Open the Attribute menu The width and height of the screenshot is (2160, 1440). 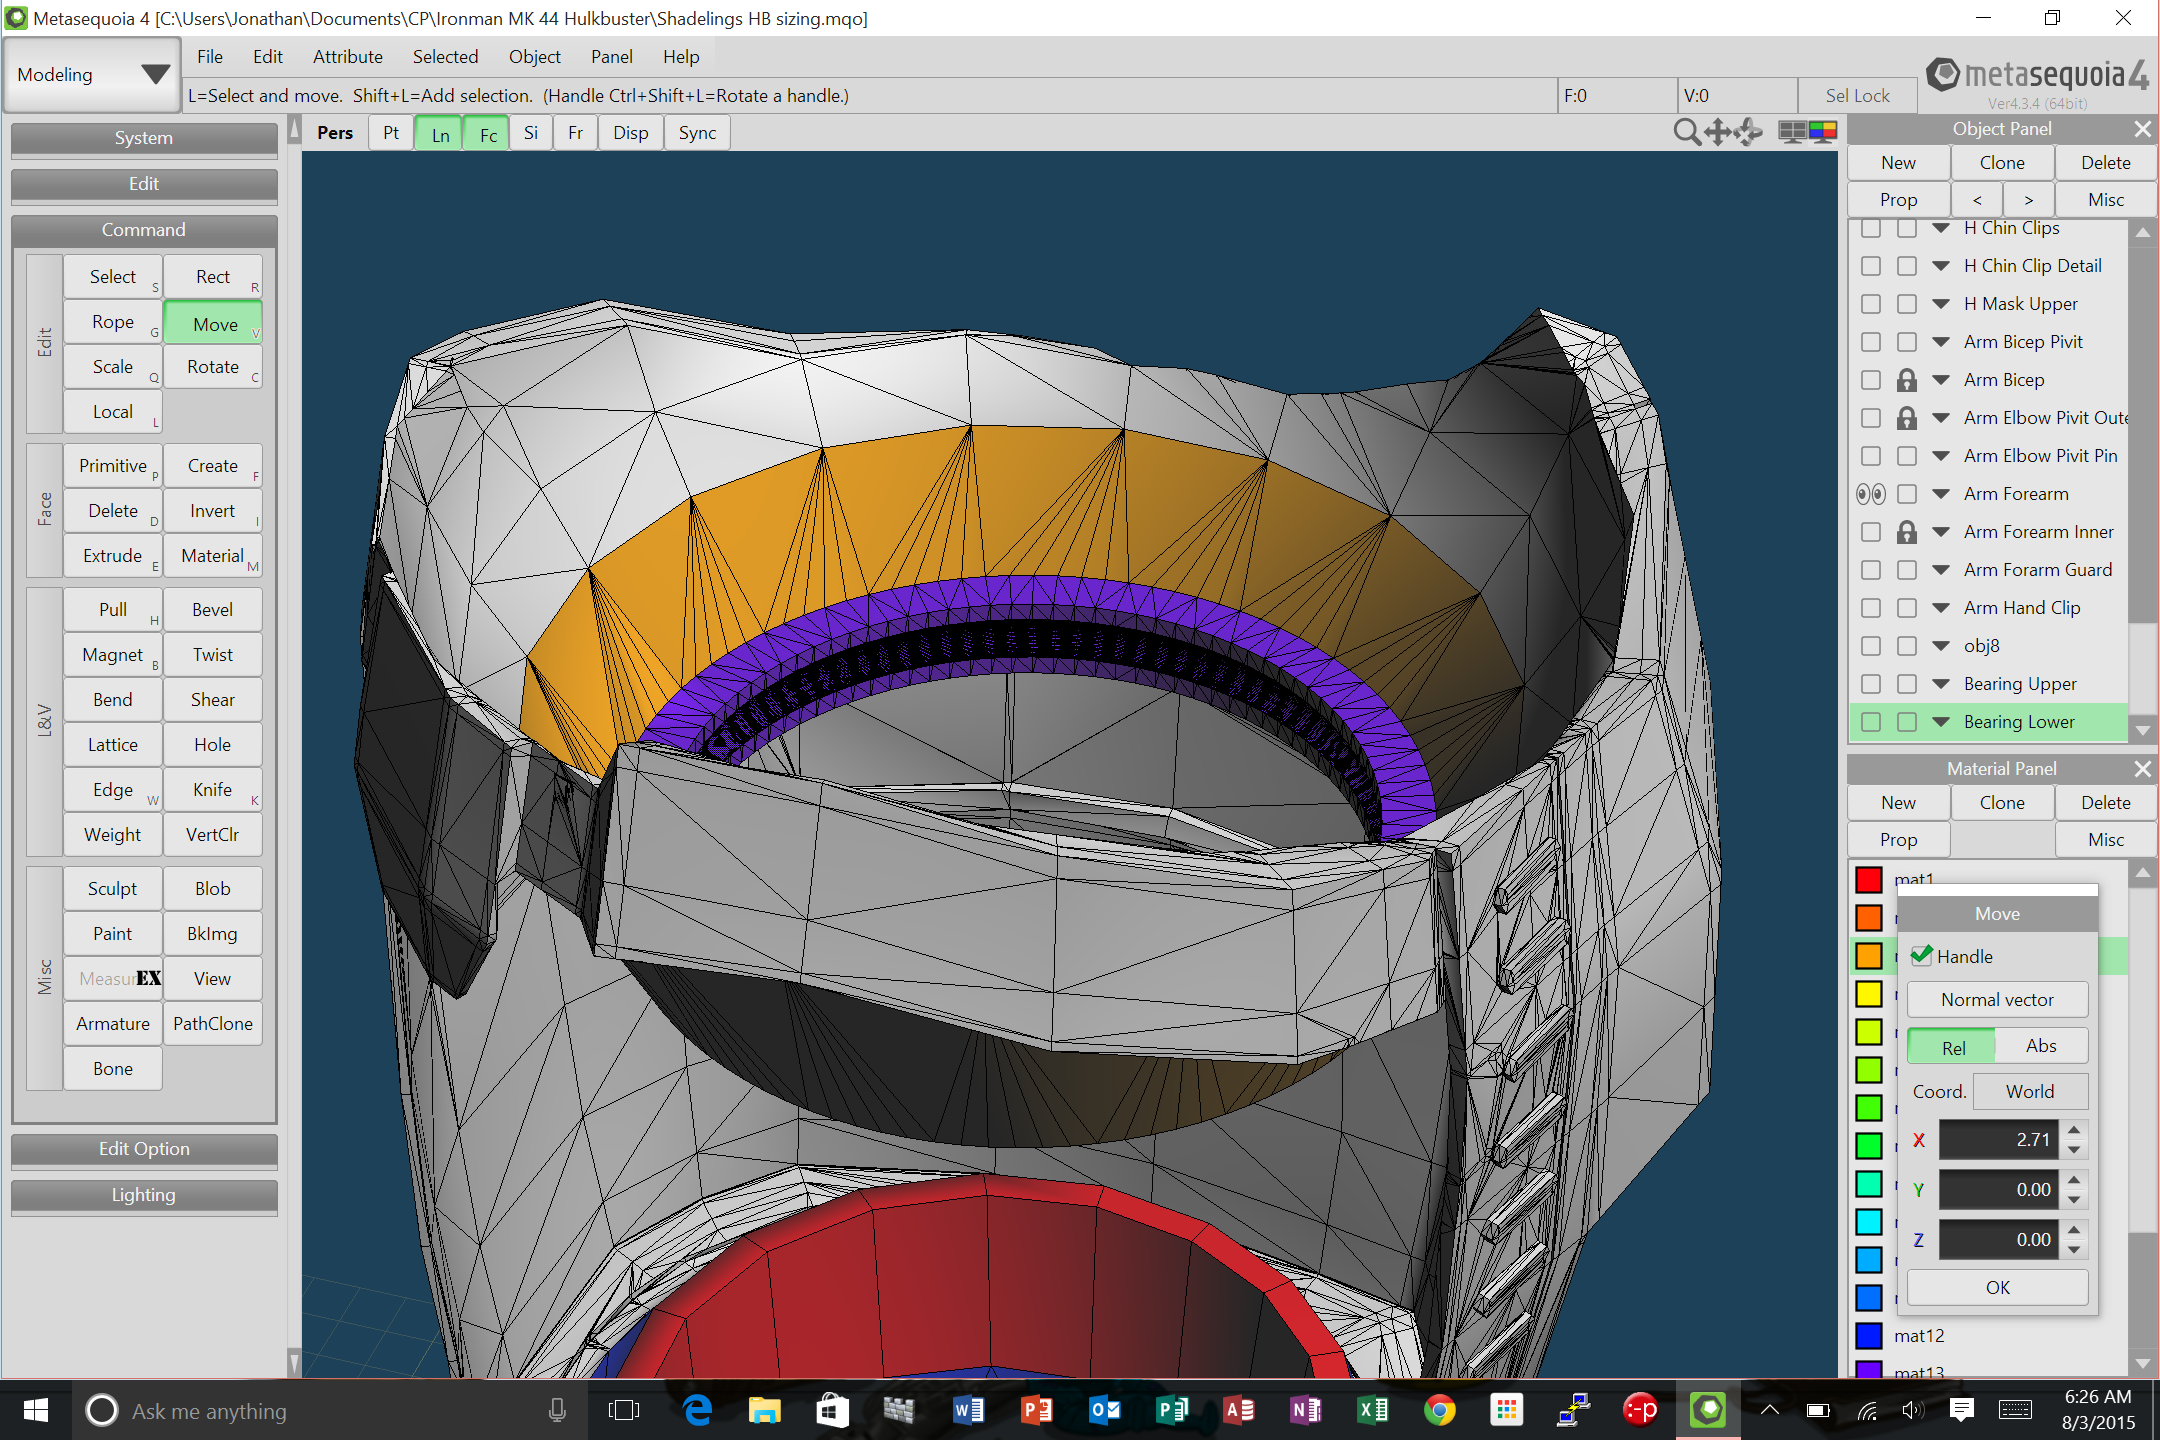(348, 57)
